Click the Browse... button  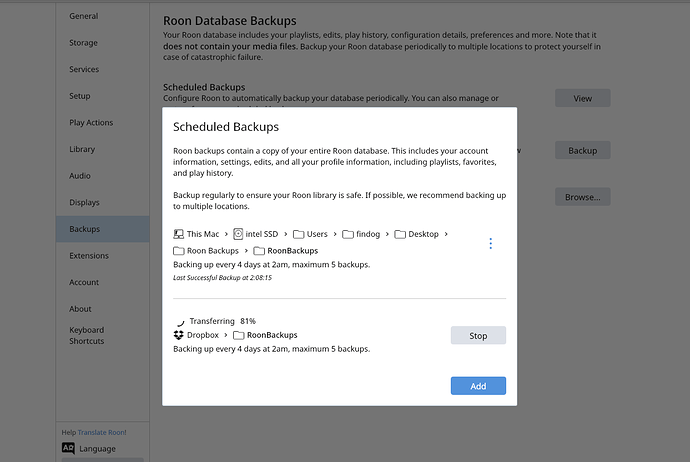click(x=582, y=197)
